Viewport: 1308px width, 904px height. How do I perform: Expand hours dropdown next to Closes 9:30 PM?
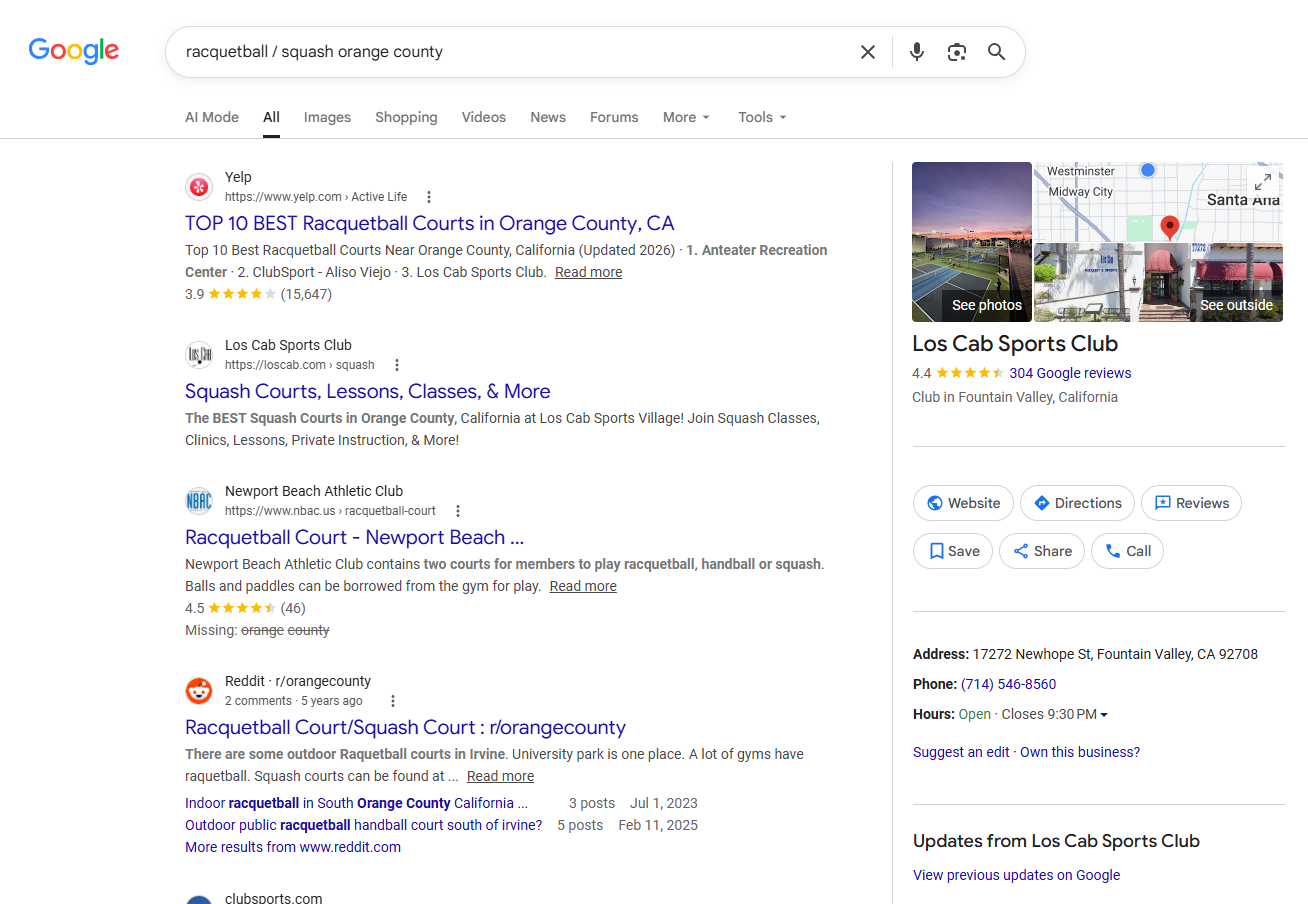pos(1104,715)
